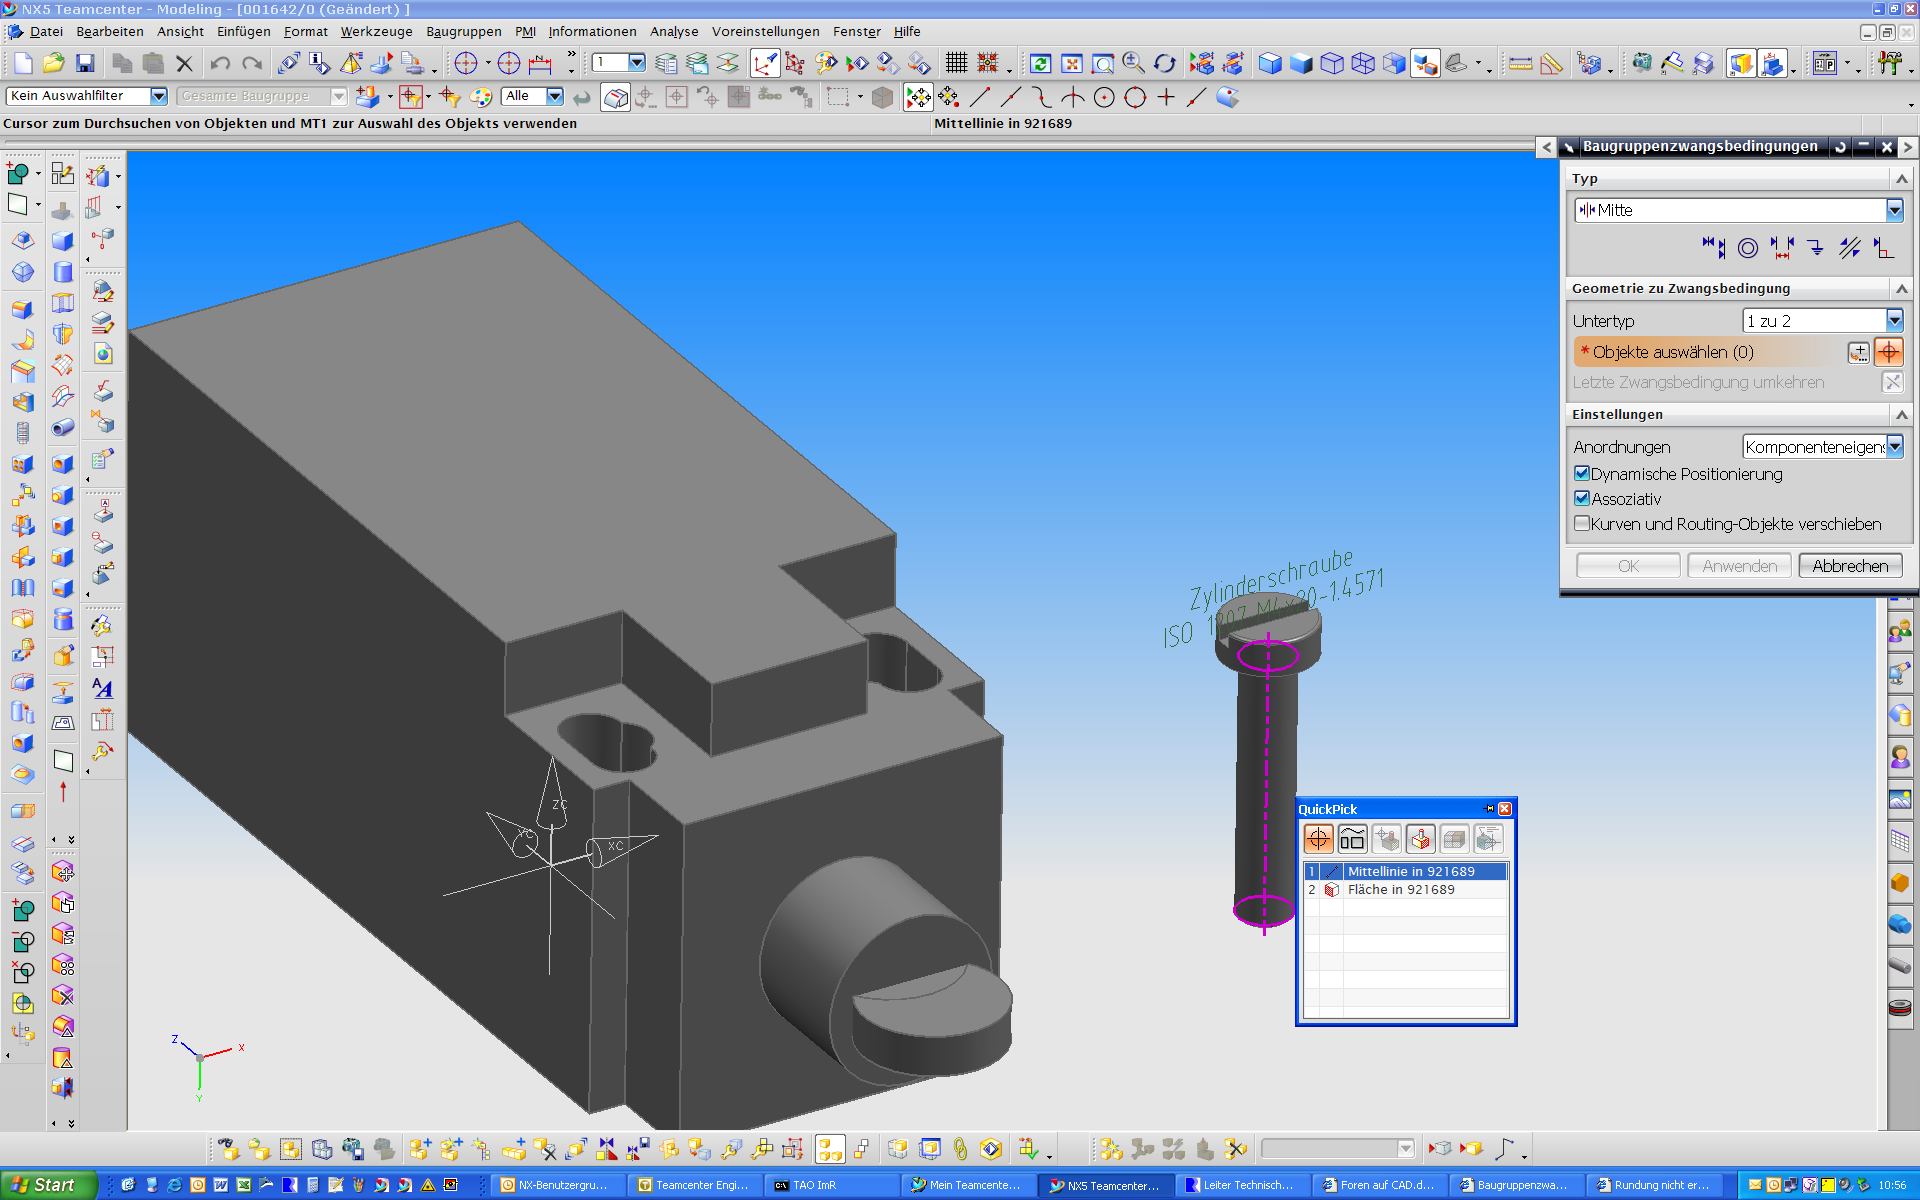Click the grid display toolbar icon

[956, 64]
